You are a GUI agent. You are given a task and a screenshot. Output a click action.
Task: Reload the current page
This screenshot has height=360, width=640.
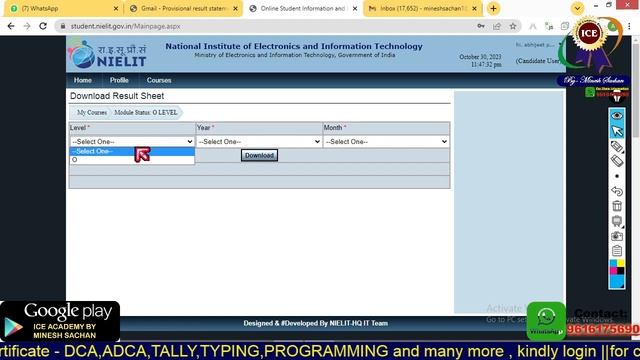(x=43, y=26)
